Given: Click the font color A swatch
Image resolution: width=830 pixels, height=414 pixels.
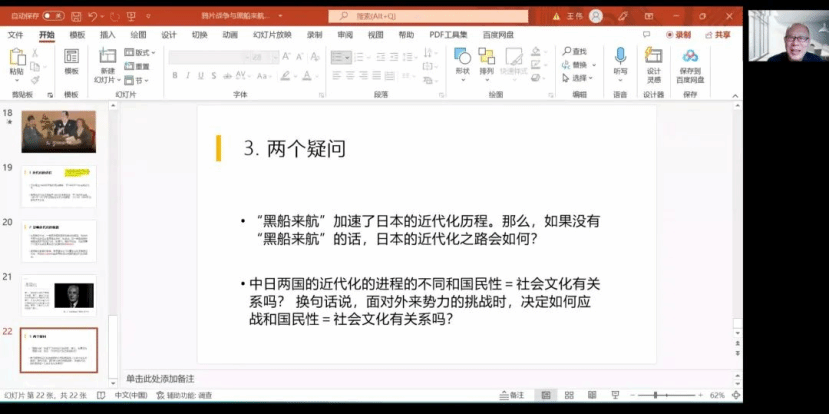Looking at the screenshot, I should click(306, 76).
